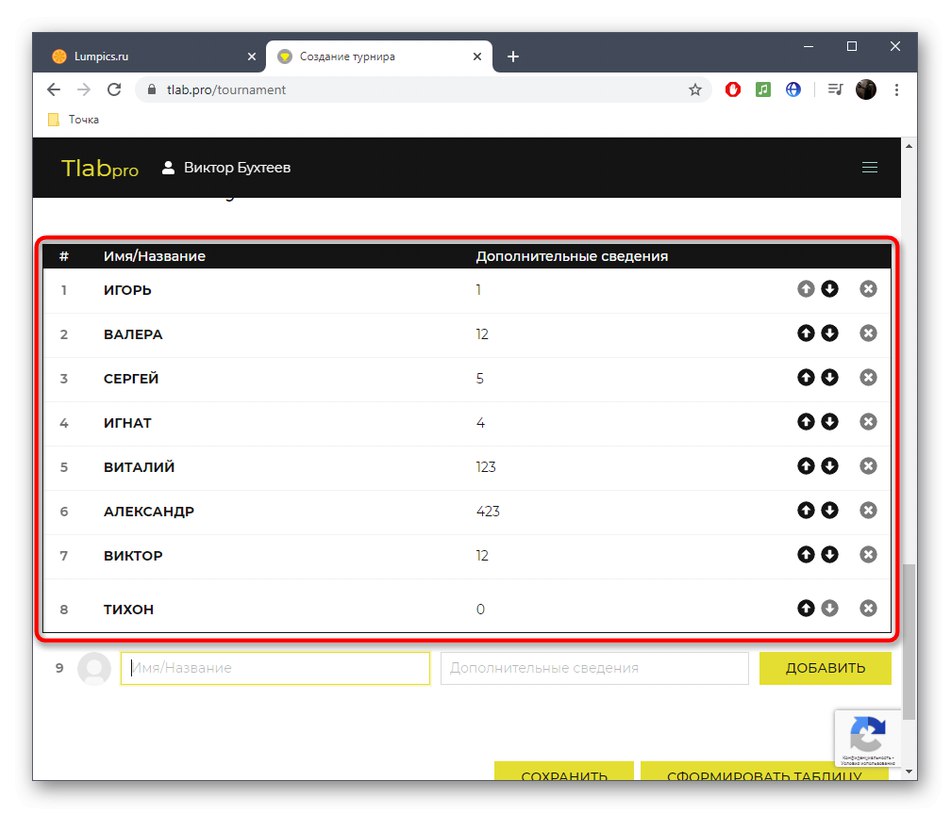
Task: Shift ИГНАТ down one row
Action: click(829, 422)
